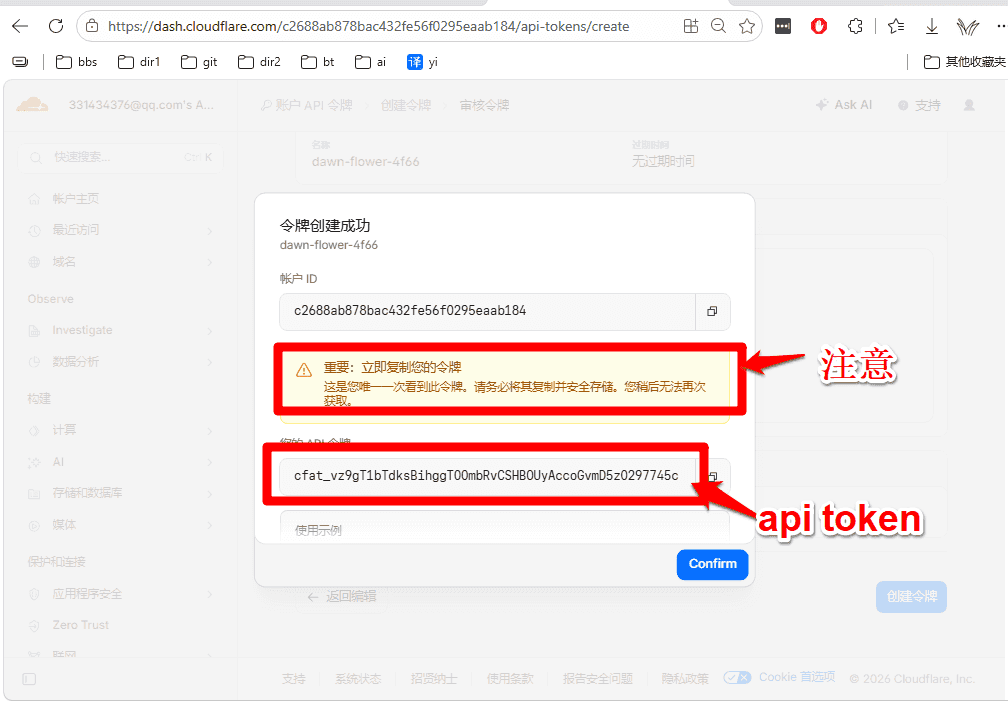
Task: Open the 支持 help menu in header
Action: tap(919, 105)
